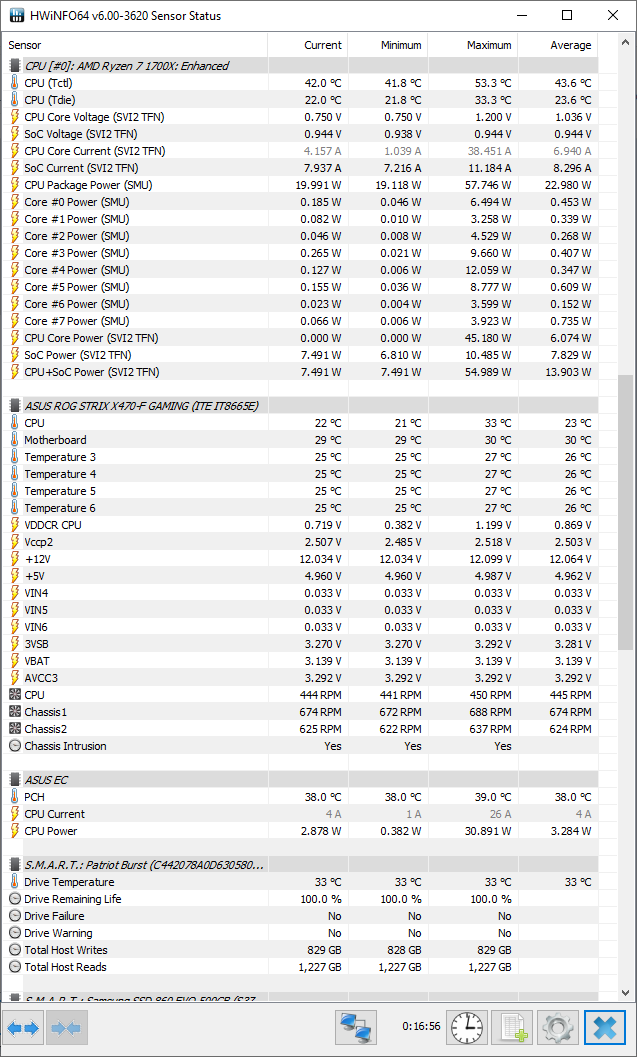
Task: Click the clock reset timer icon
Action: click(x=466, y=1028)
